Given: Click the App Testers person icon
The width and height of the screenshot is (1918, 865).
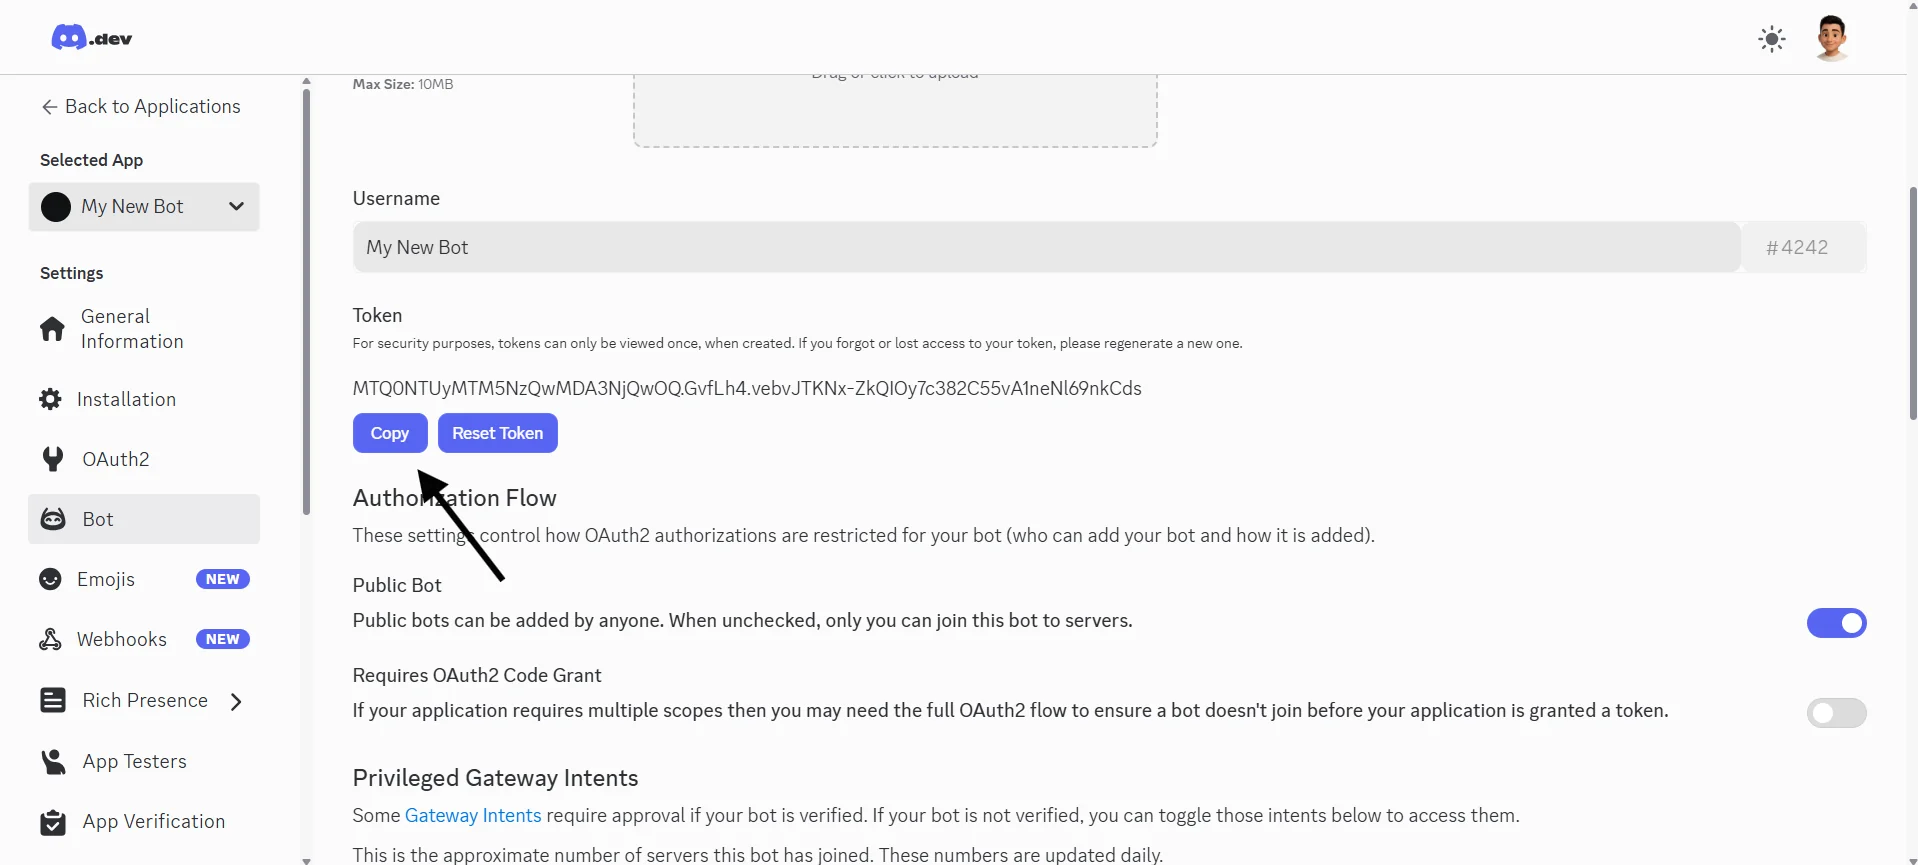Looking at the screenshot, I should point(53,761).
